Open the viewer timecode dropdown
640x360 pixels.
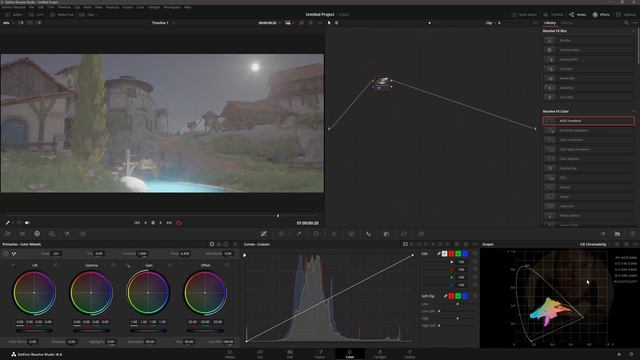click(269, 23)
